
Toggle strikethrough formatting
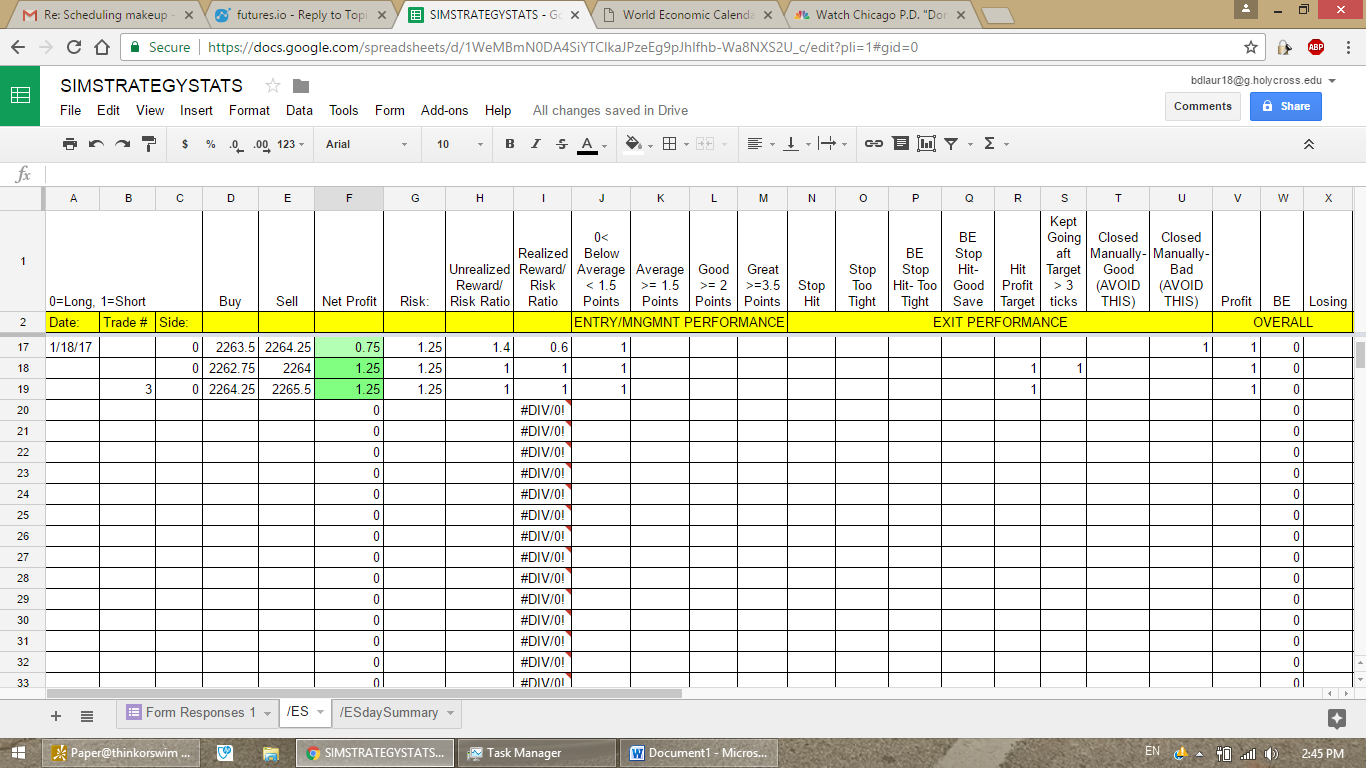point(561,144)
